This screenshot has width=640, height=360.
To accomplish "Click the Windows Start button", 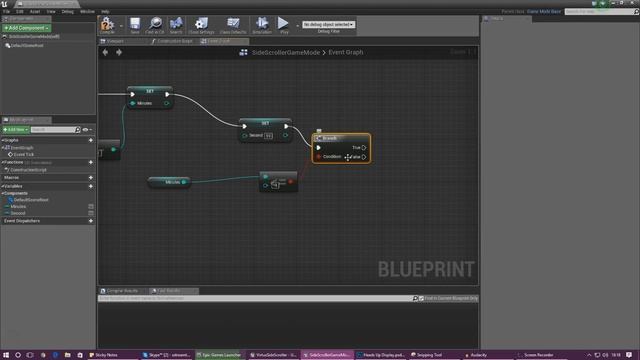I will (x=6, y=355).
